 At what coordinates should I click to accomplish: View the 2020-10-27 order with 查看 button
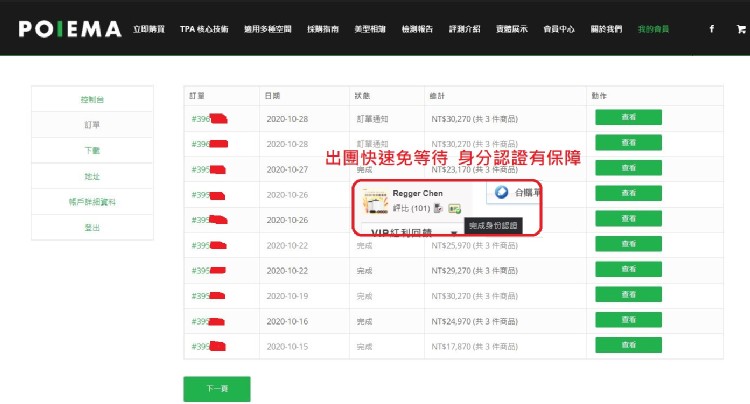click(x=628, y=168)
